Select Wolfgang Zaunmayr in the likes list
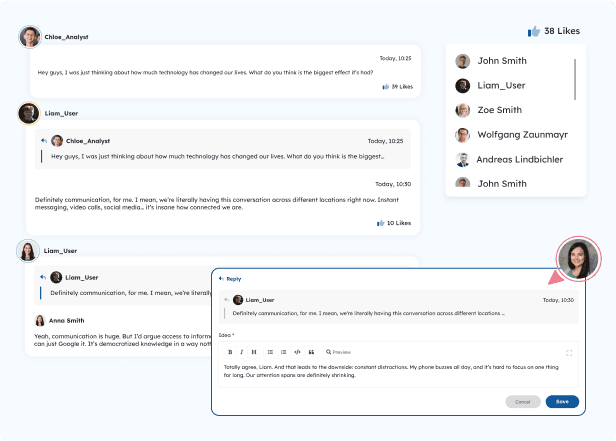The width and height of the screenshot is (616, 441). click(516, 135)
